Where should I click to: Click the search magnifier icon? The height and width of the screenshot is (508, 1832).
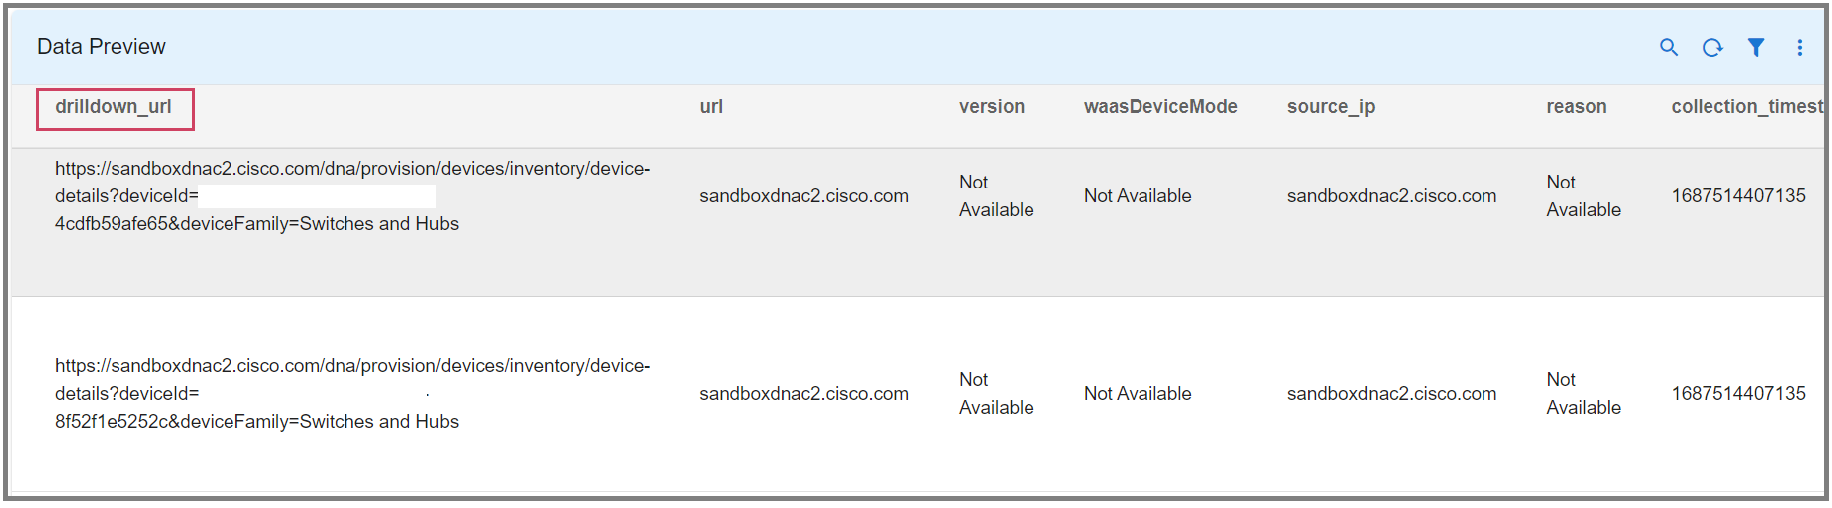pyautogui.click(x=1668, y=47)
